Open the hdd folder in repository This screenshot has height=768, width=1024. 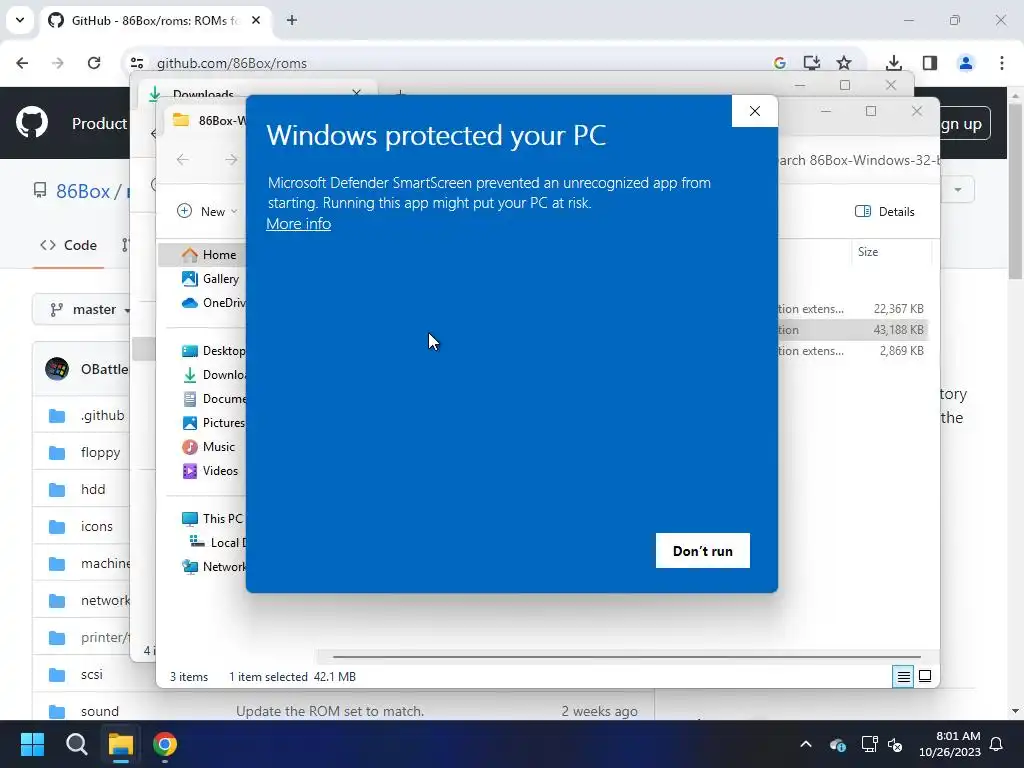coord(93,489)
